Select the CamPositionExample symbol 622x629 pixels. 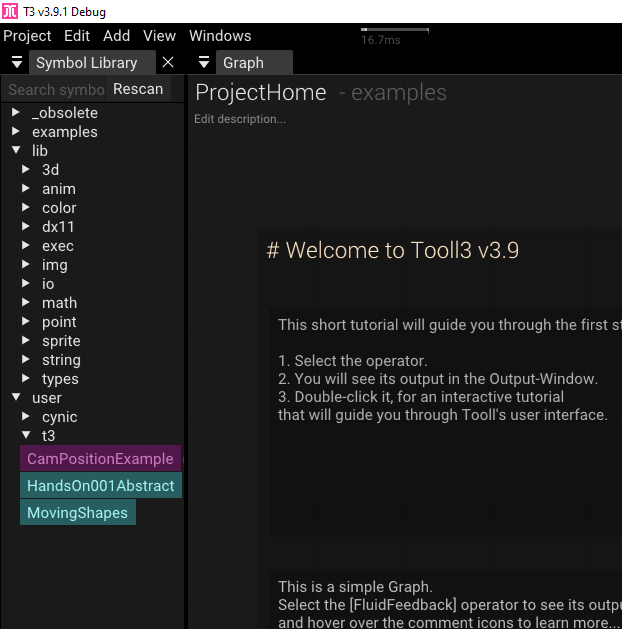[100, 458]
